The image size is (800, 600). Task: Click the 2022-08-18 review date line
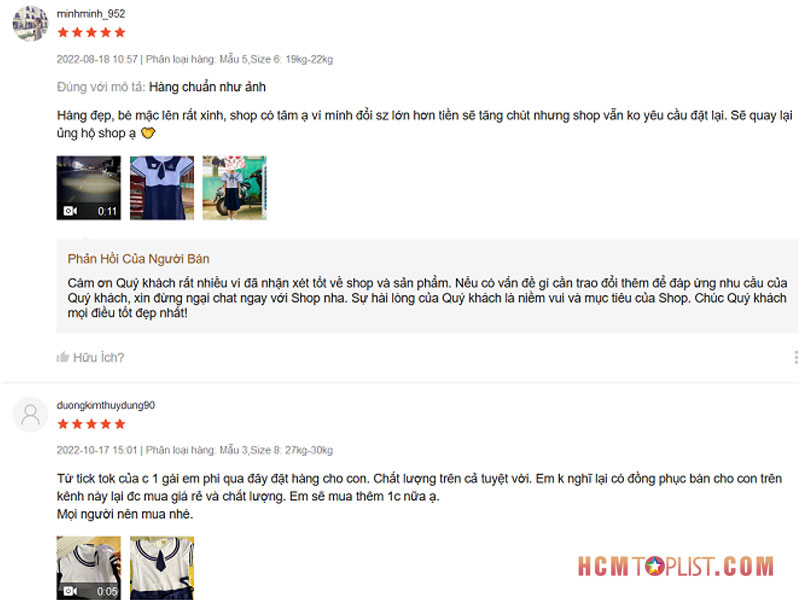coord(194,59)
